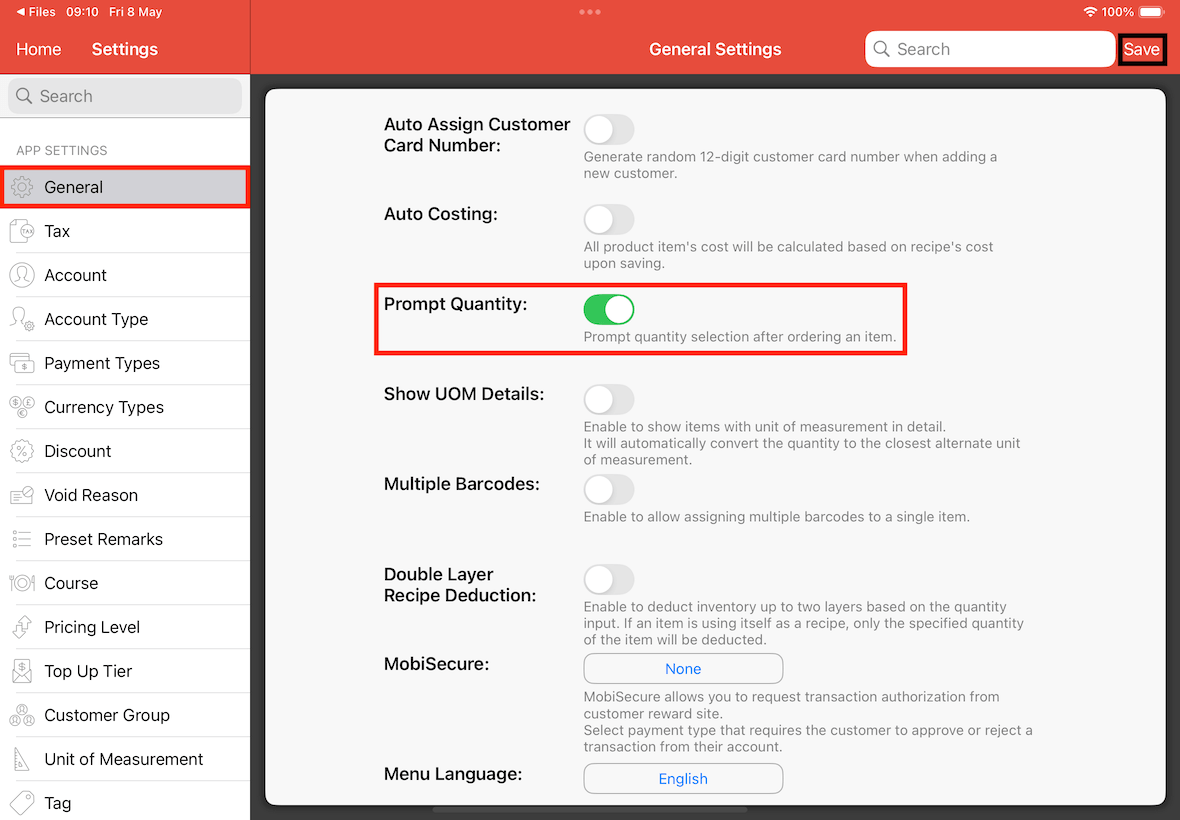This screenshot has height=820, width=1180.
Task: Tap the battery status icon
Action: click(x=1151, y=12)
